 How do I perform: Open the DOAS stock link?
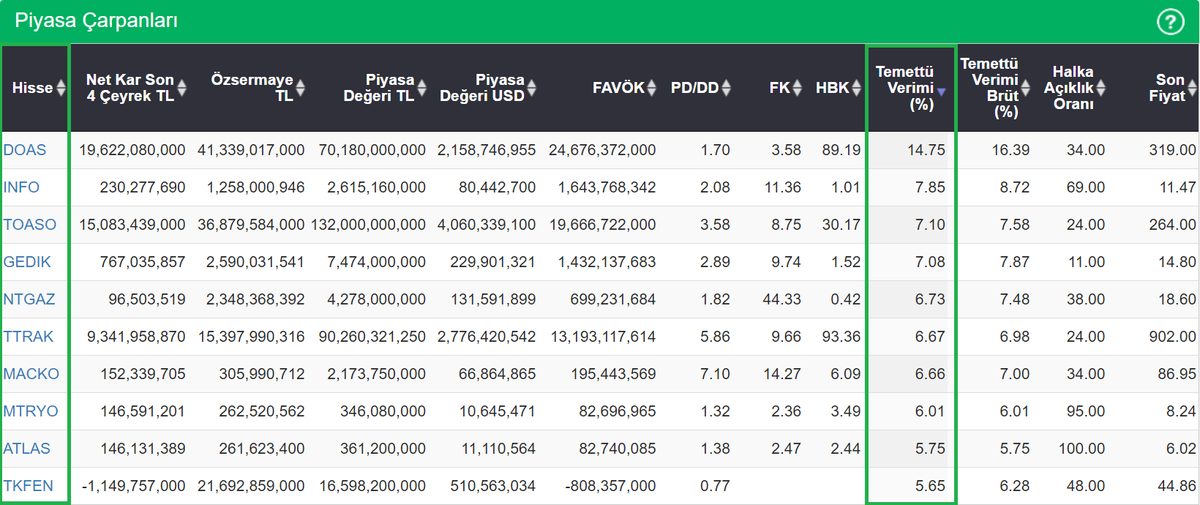(25, 150)
